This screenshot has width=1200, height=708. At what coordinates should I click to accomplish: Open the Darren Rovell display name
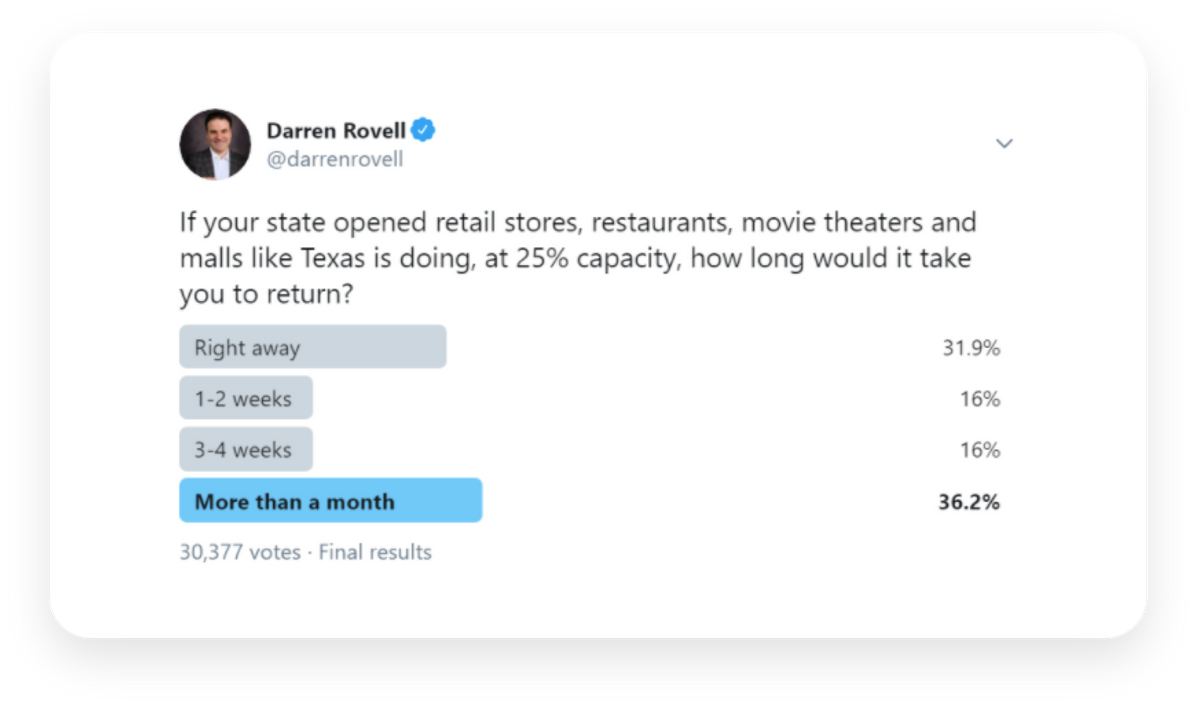tap(336, 131)
